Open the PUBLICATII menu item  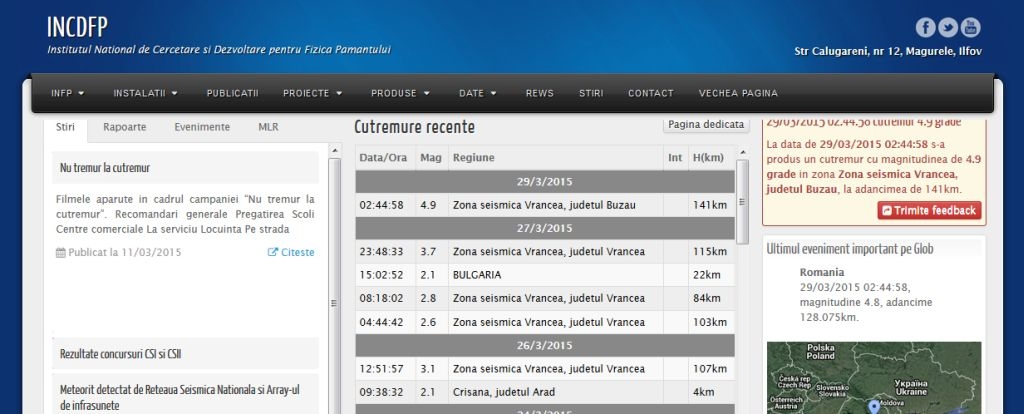[x=232, y=93]
